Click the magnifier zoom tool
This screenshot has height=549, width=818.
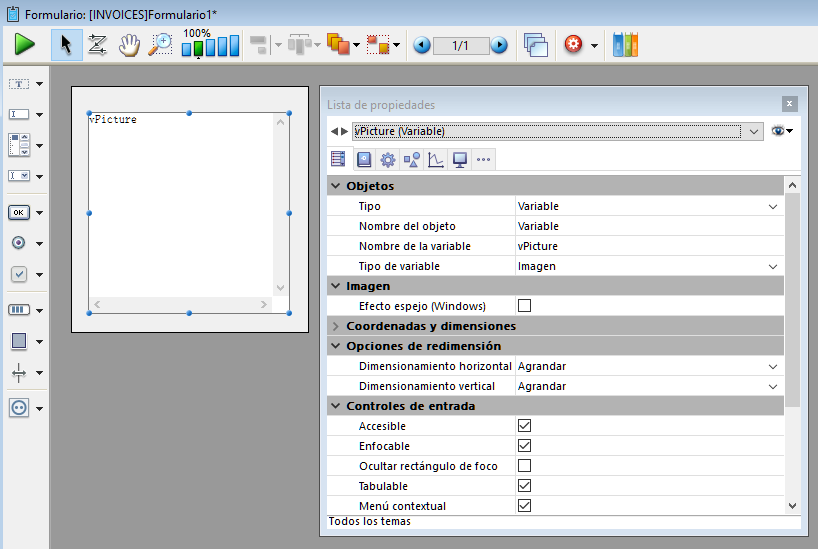click(160, 45)
